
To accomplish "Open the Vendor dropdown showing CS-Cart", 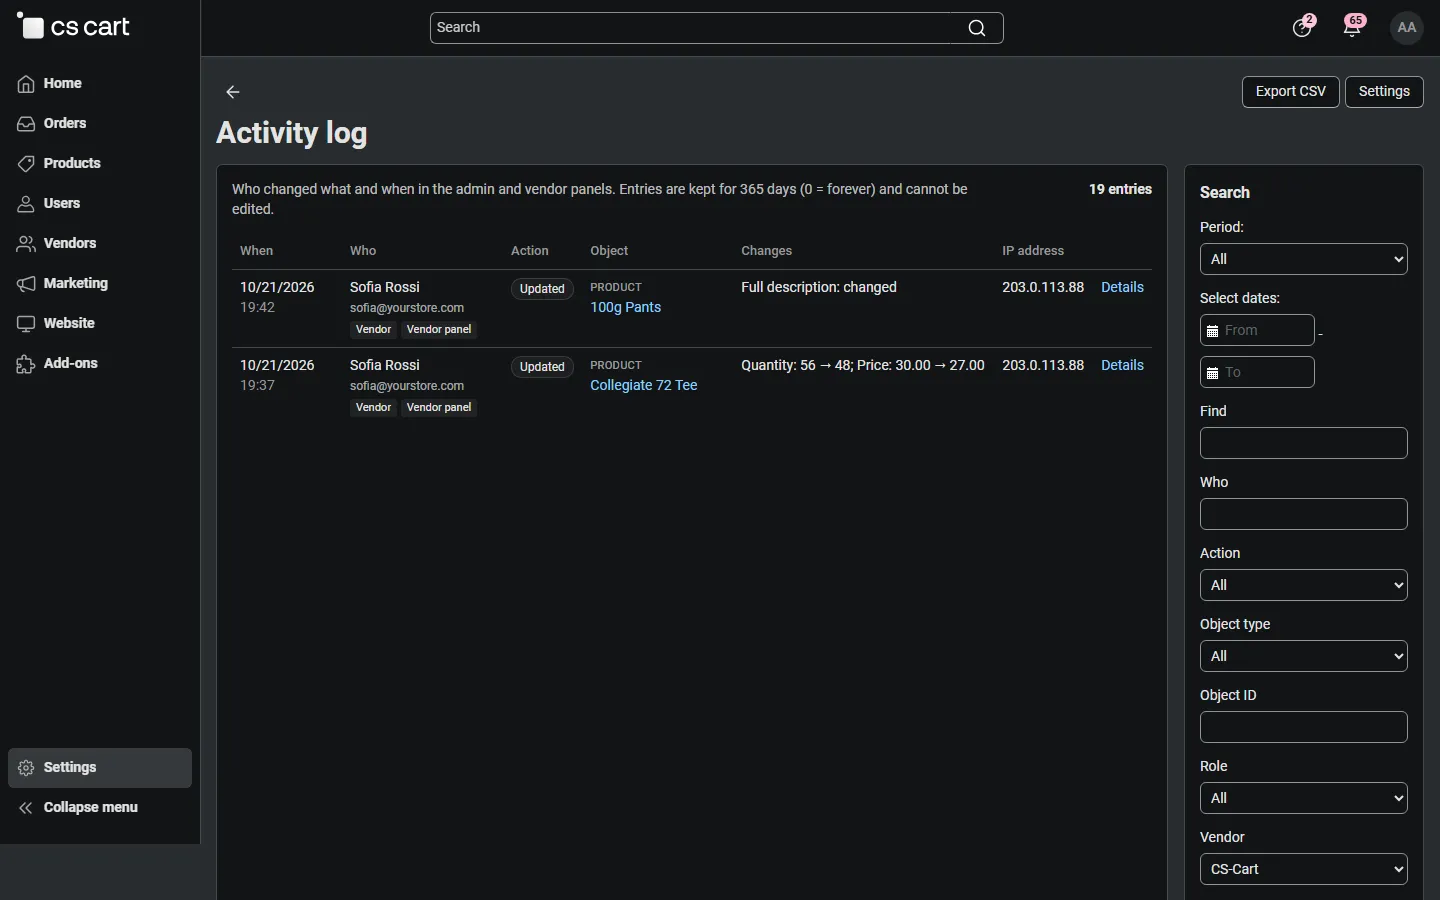I will coord(1304,869).
